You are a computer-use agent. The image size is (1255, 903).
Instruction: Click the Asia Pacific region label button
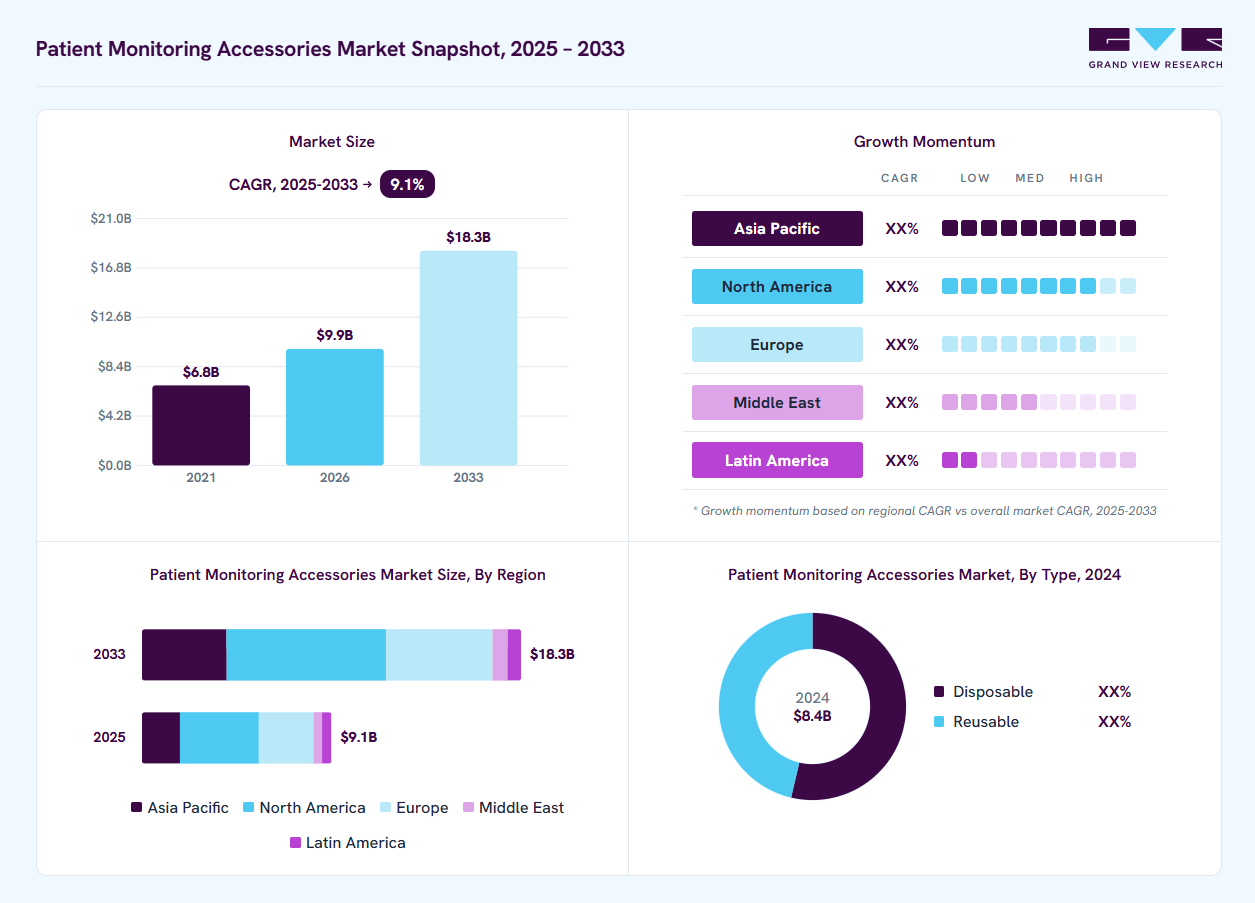pos(777,228)
